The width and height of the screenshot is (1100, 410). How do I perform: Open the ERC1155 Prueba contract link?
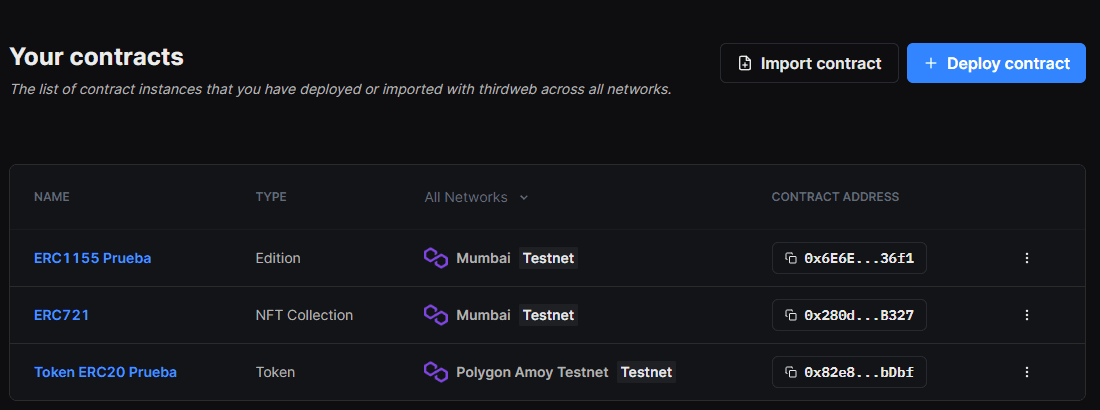point(93,258)
